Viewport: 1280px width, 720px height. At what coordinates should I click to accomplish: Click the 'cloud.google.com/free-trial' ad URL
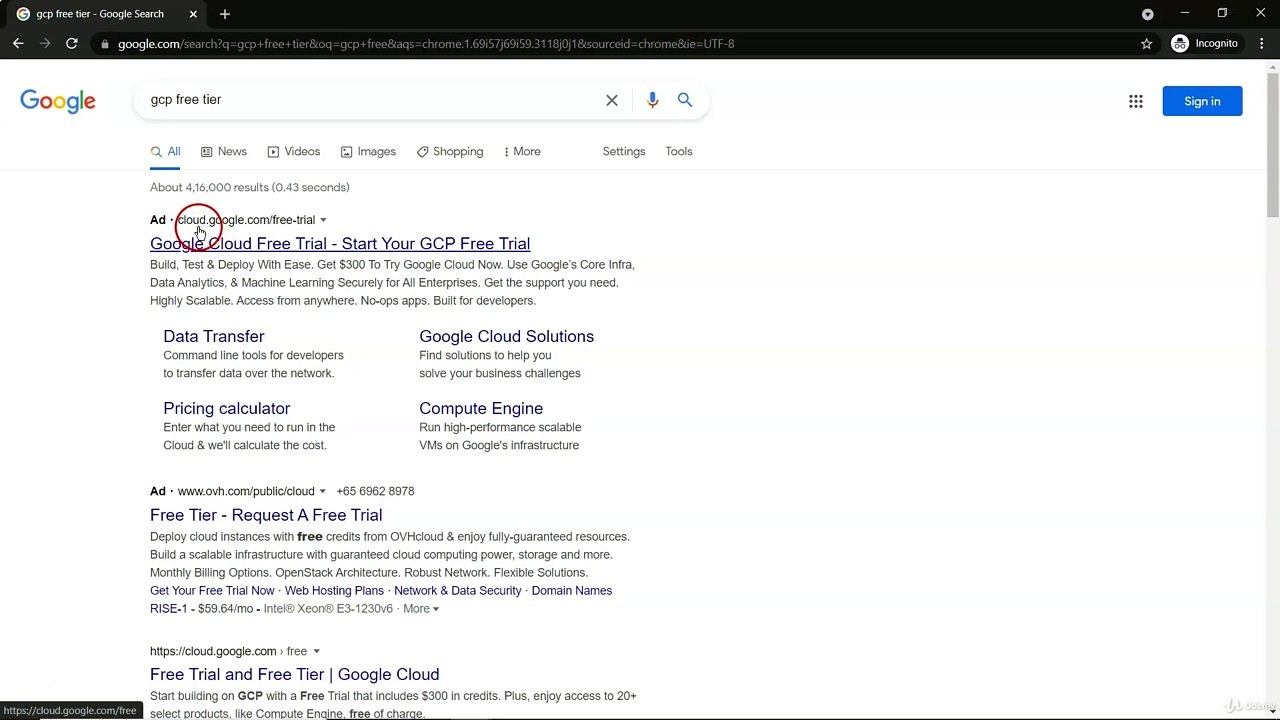[x=246, y=220]
